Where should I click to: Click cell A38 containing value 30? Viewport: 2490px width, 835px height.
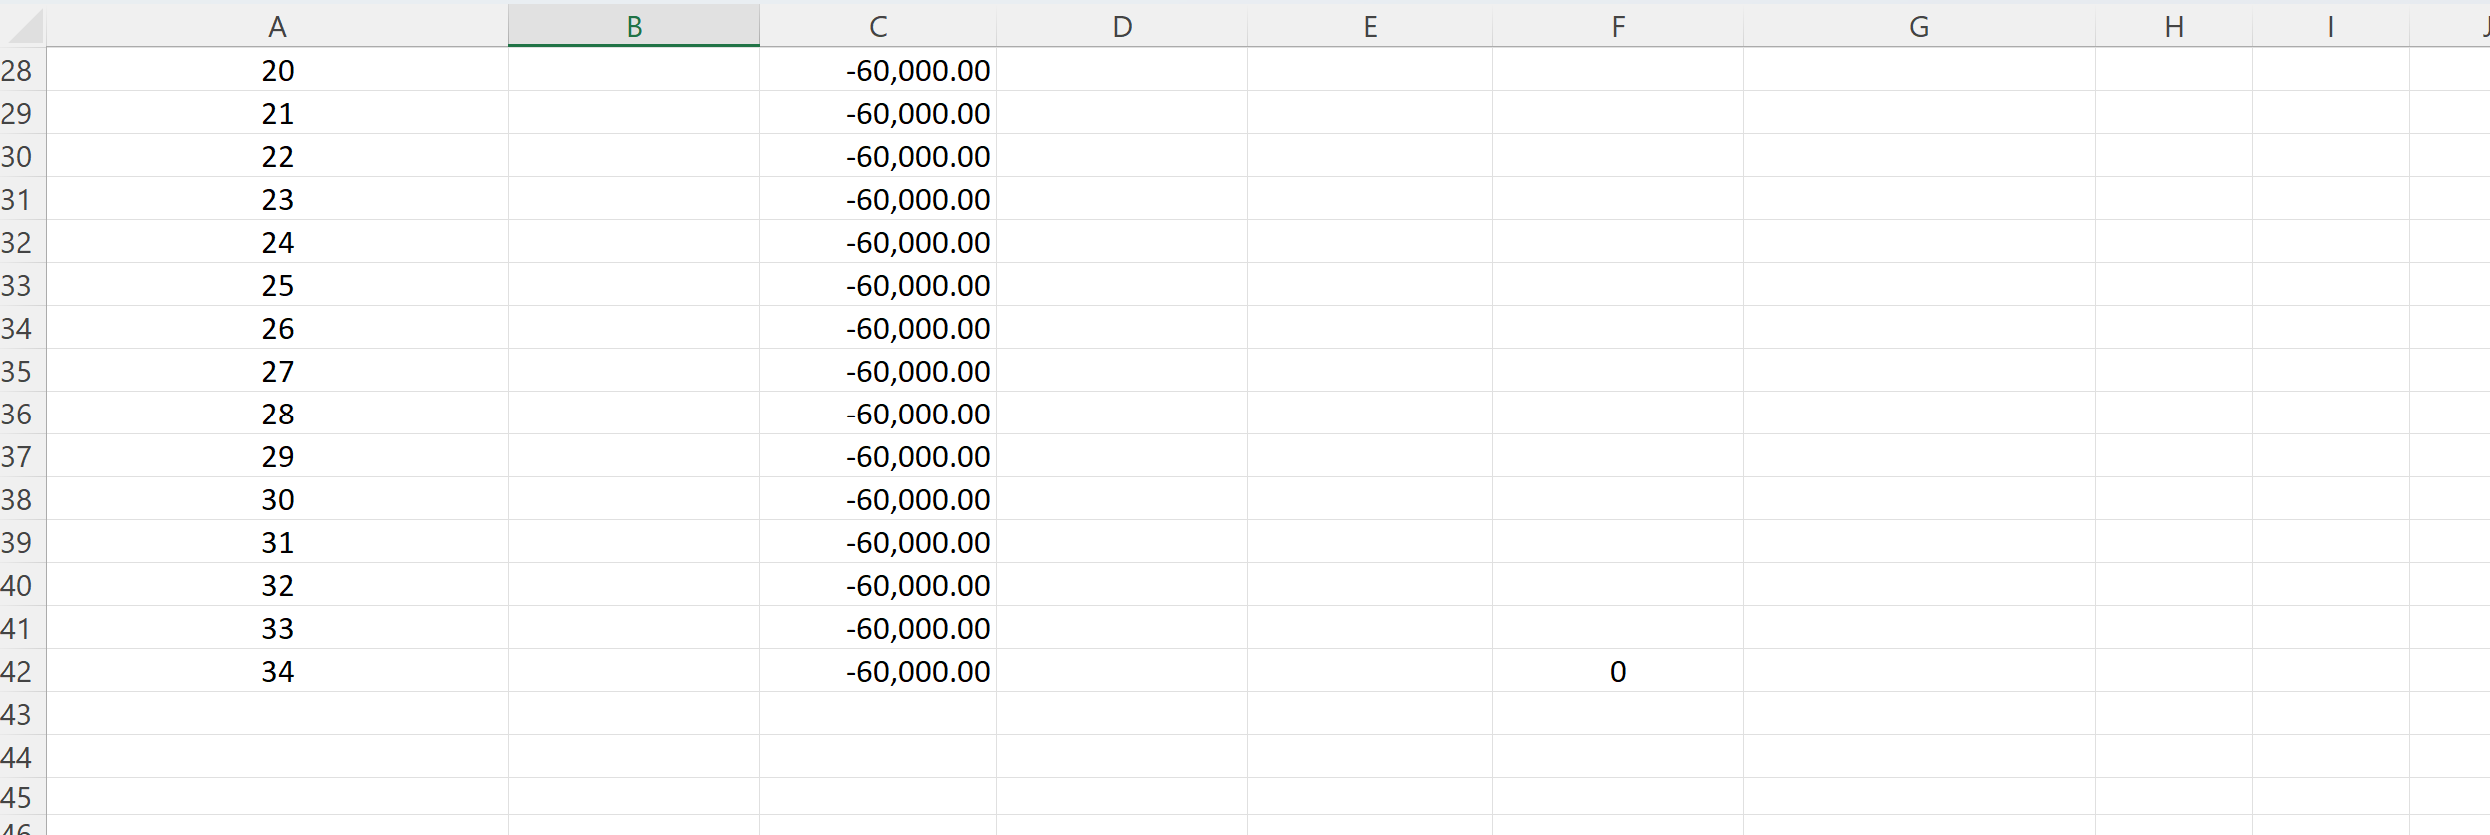tap(277, 499)
